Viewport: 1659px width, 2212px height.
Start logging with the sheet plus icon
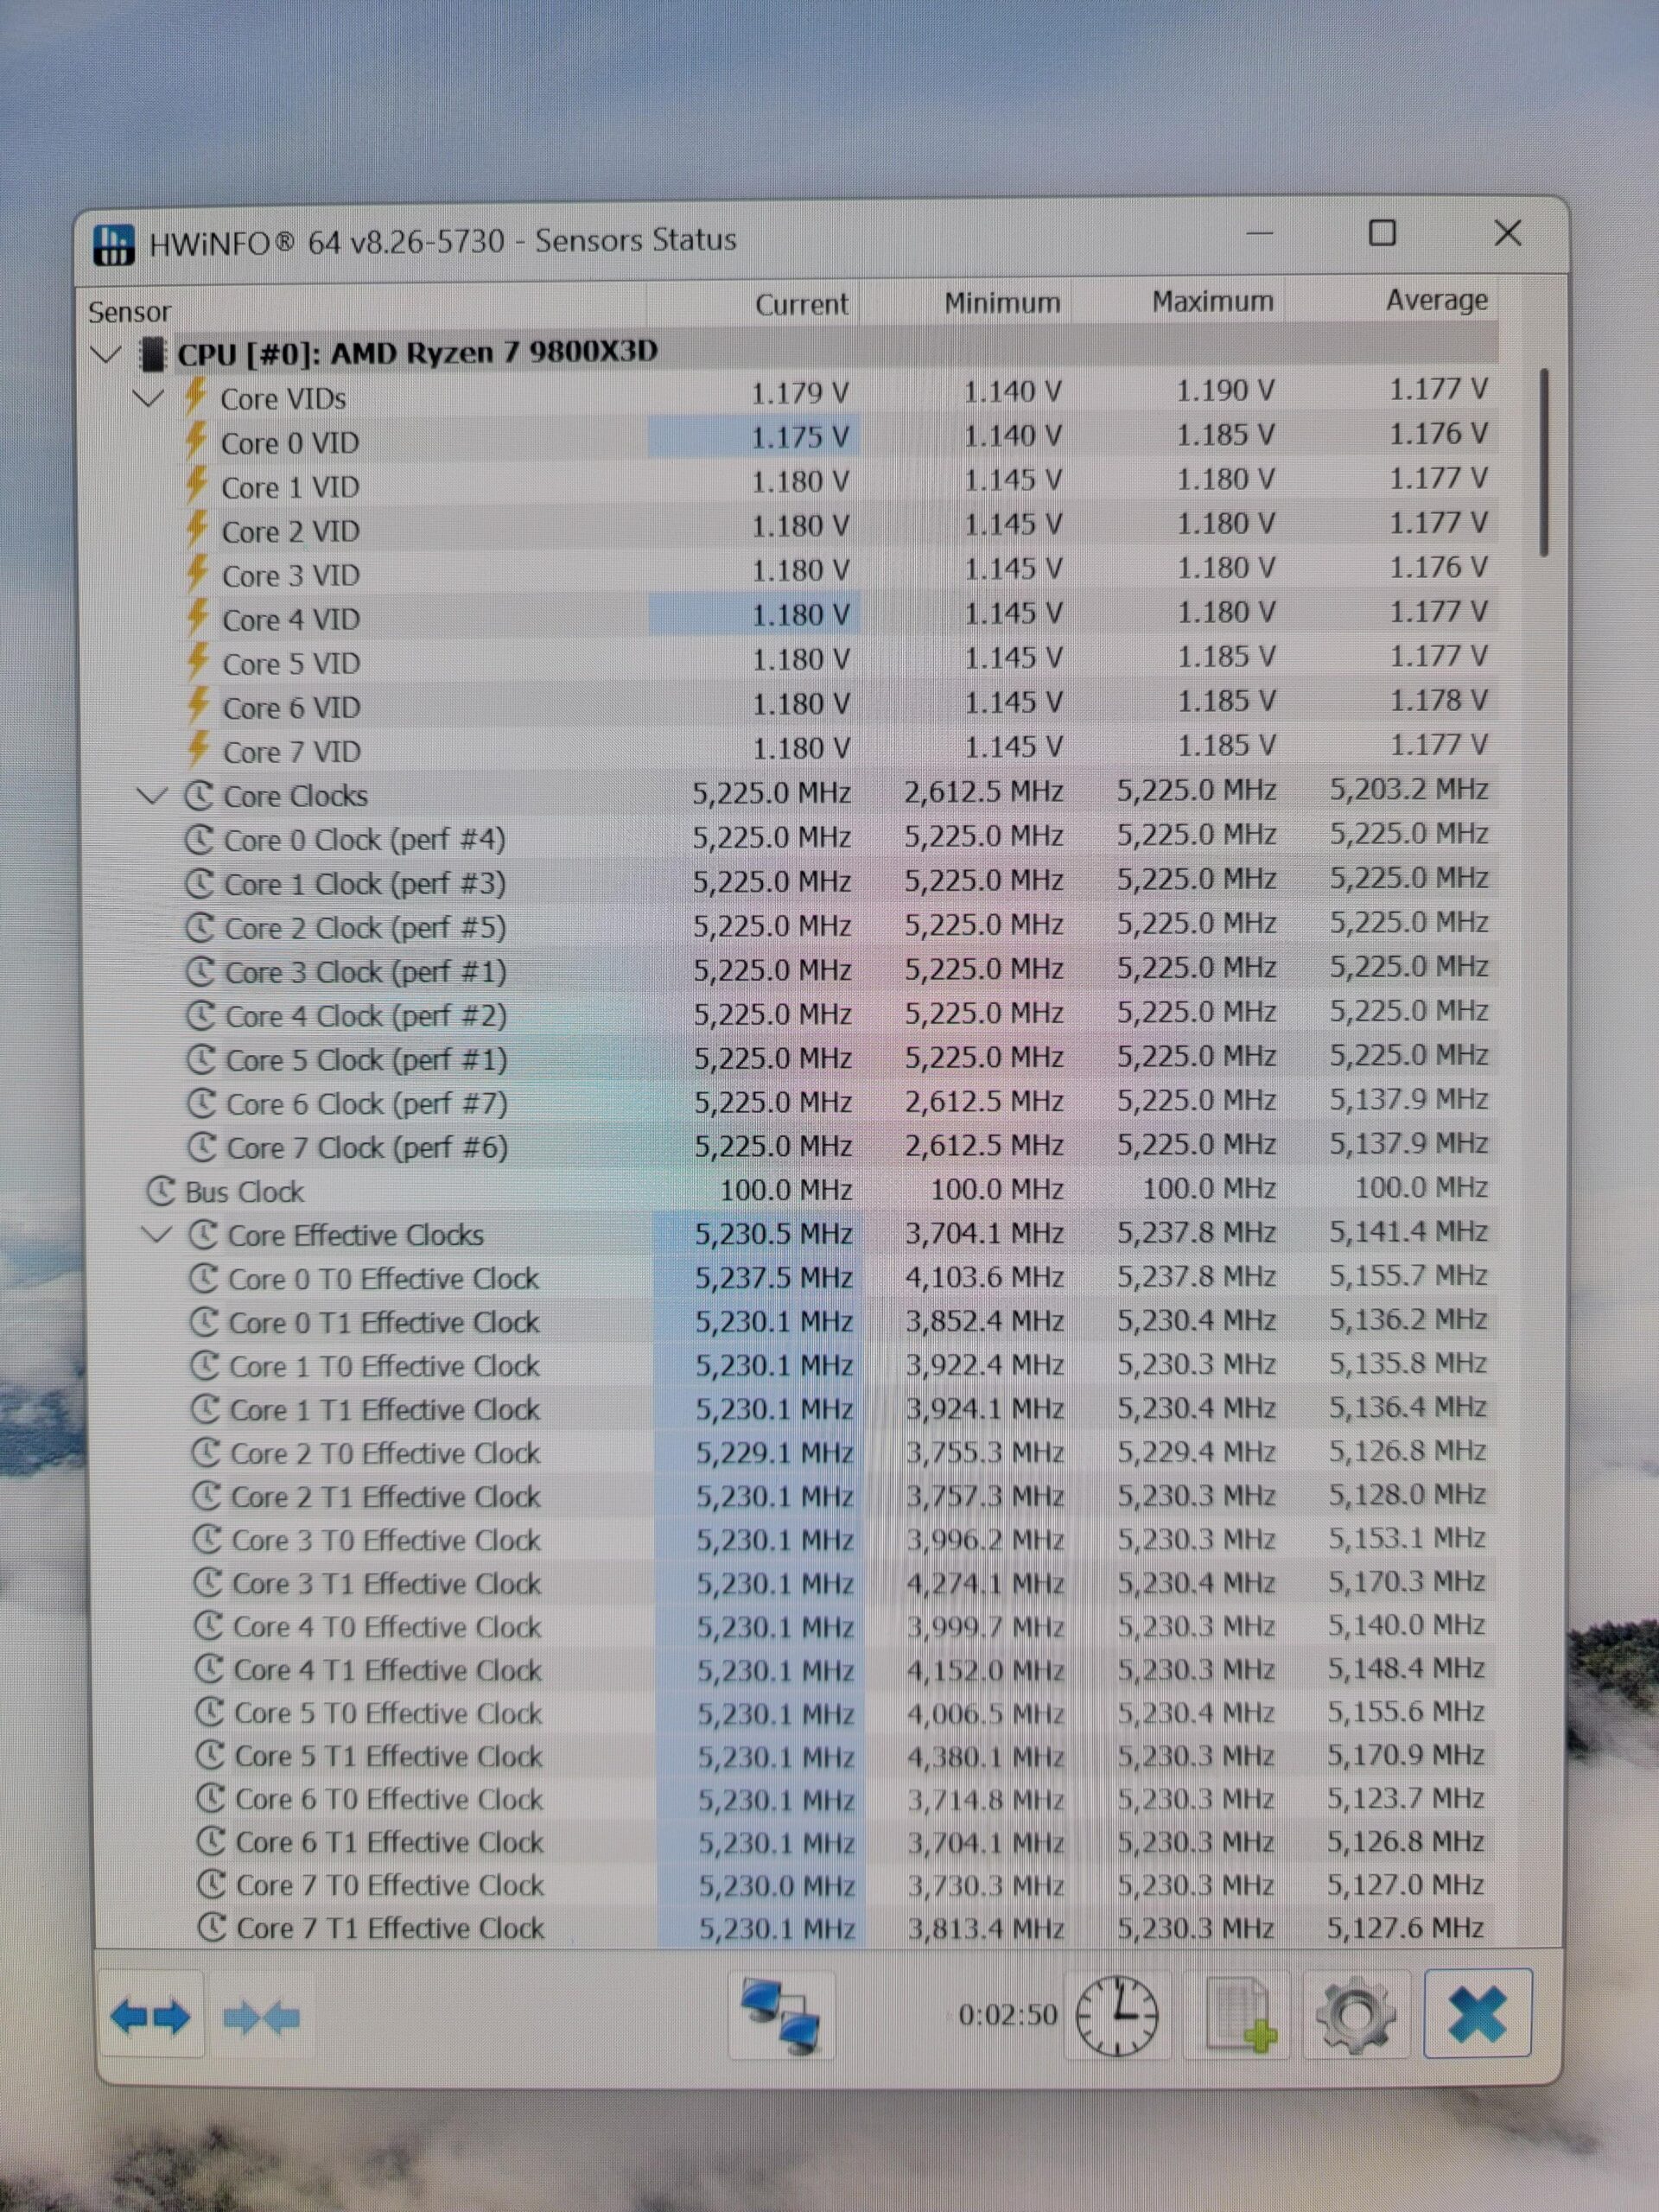[x=1239, y=2014]
